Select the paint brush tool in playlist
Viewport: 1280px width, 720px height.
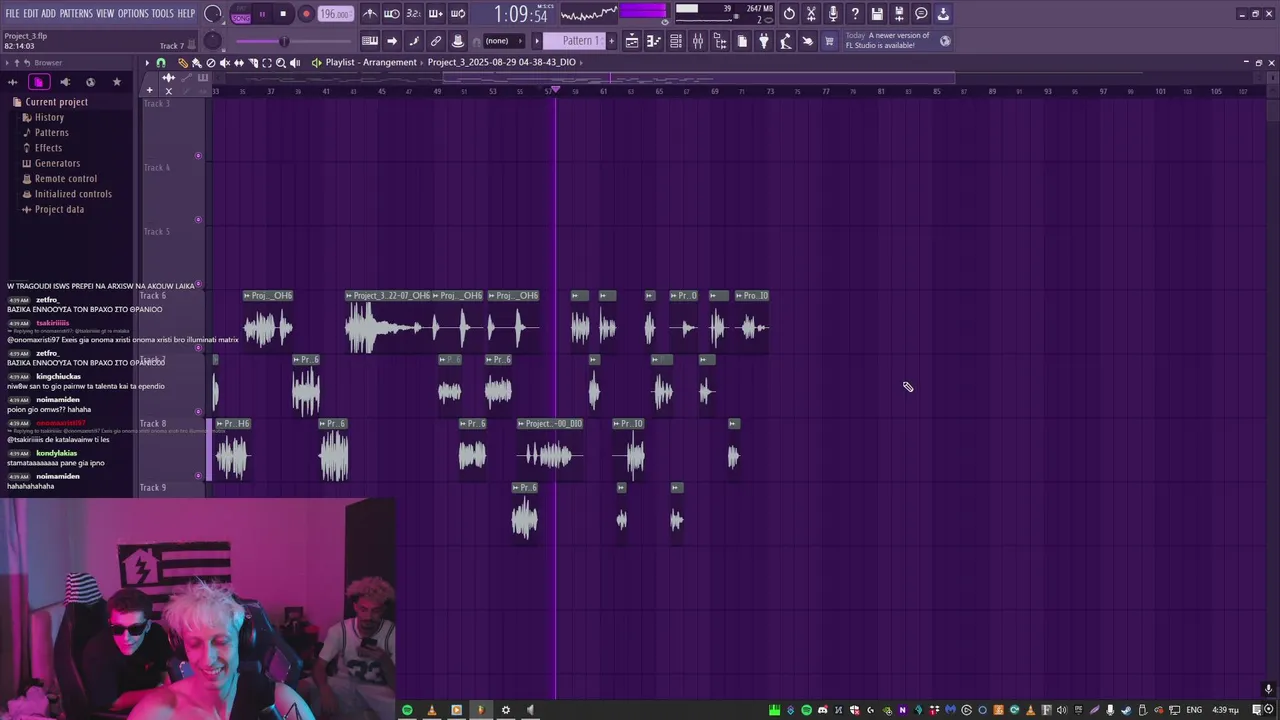[x=196, y=62]
